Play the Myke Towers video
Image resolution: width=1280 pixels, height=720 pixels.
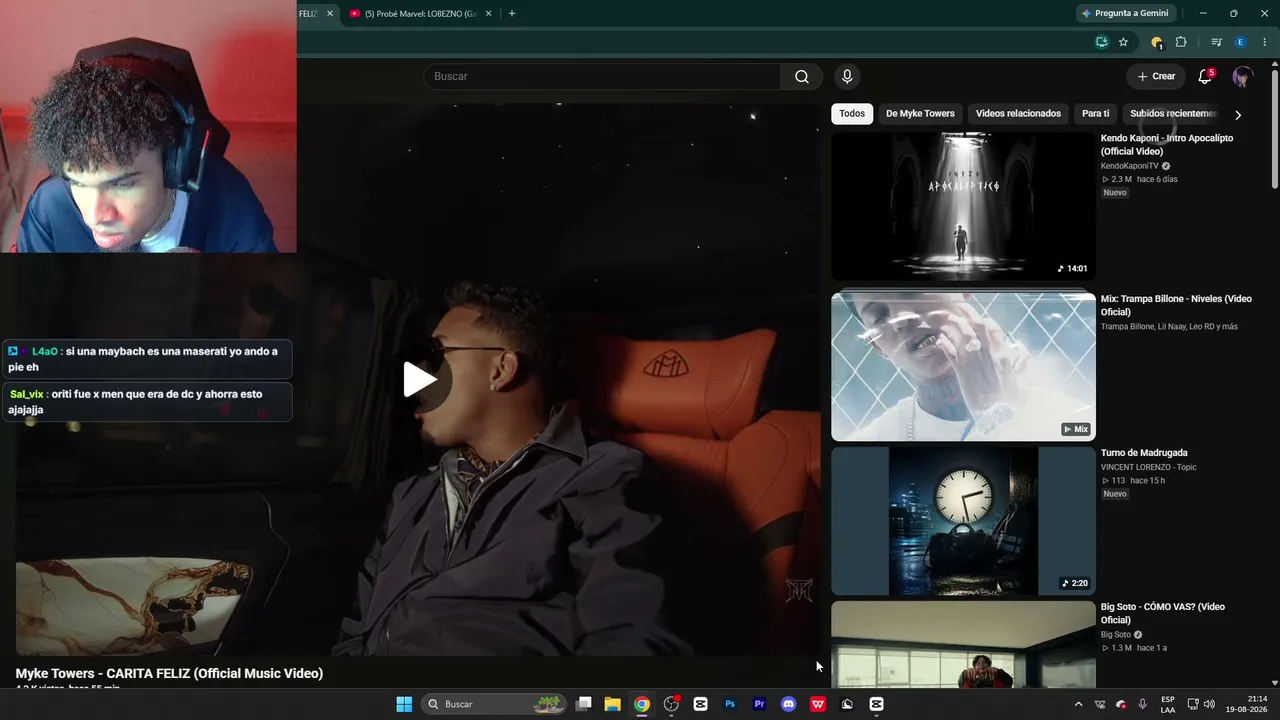pyautogui.click(x=420, y=380)
